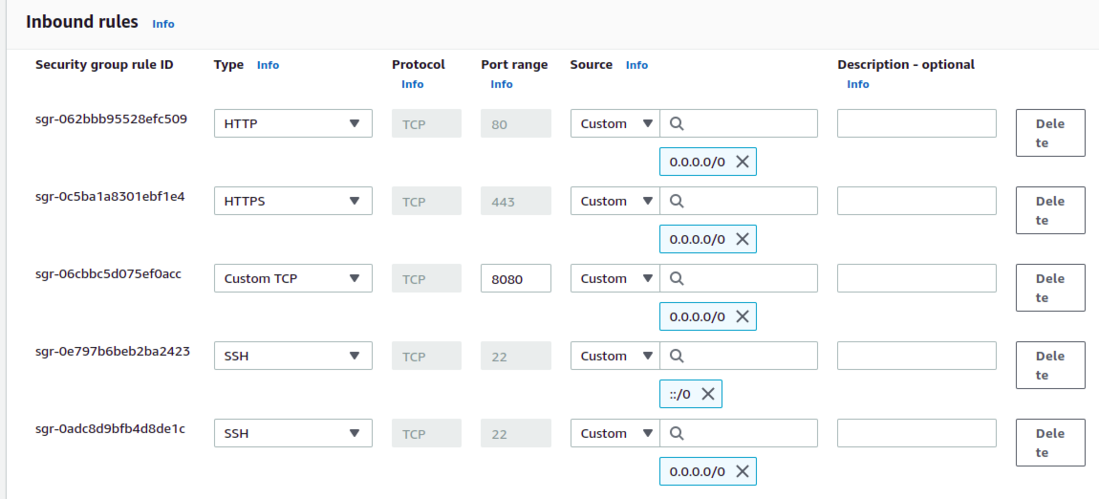The width and height of the screenshot is (1099, 499).
Task: Open the HTTP type dropdown
Action: click(x=293, y=124)
